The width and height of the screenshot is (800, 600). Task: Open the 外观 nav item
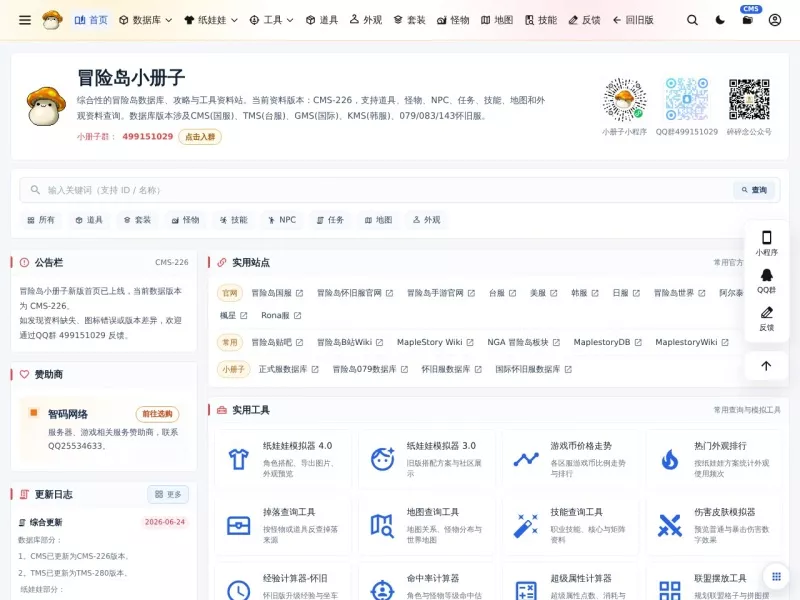(366, 20)
